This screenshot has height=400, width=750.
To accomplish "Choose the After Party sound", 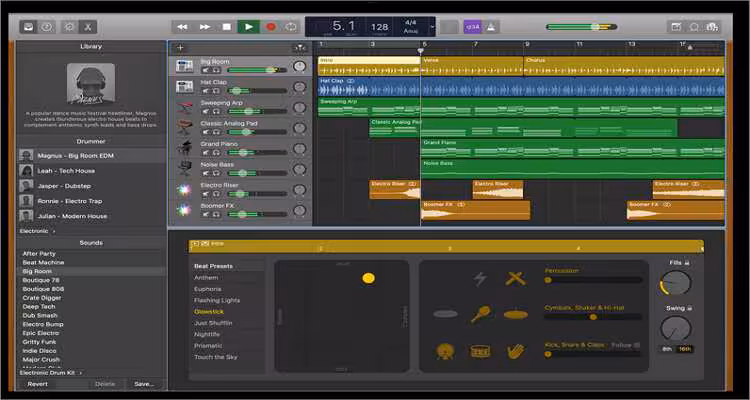I will coord(39,254).
